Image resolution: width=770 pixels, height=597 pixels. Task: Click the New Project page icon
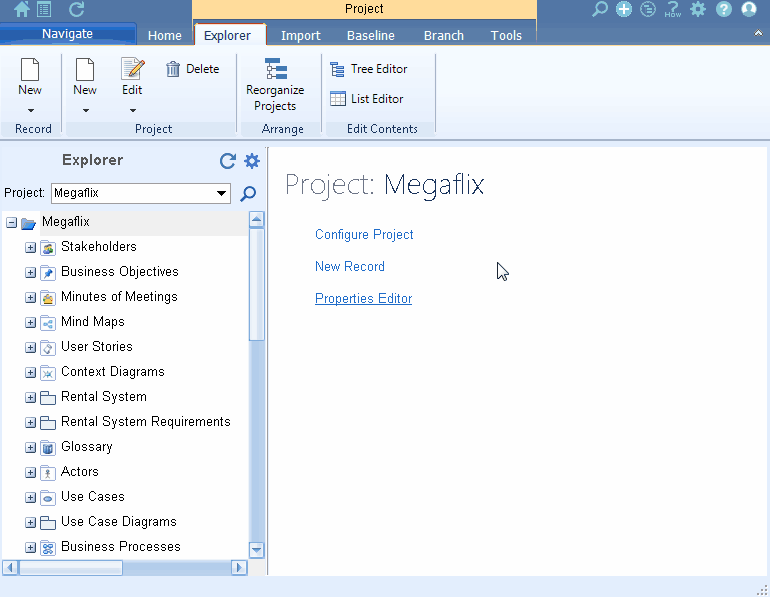pyautogui.click(x=85, y=69)
